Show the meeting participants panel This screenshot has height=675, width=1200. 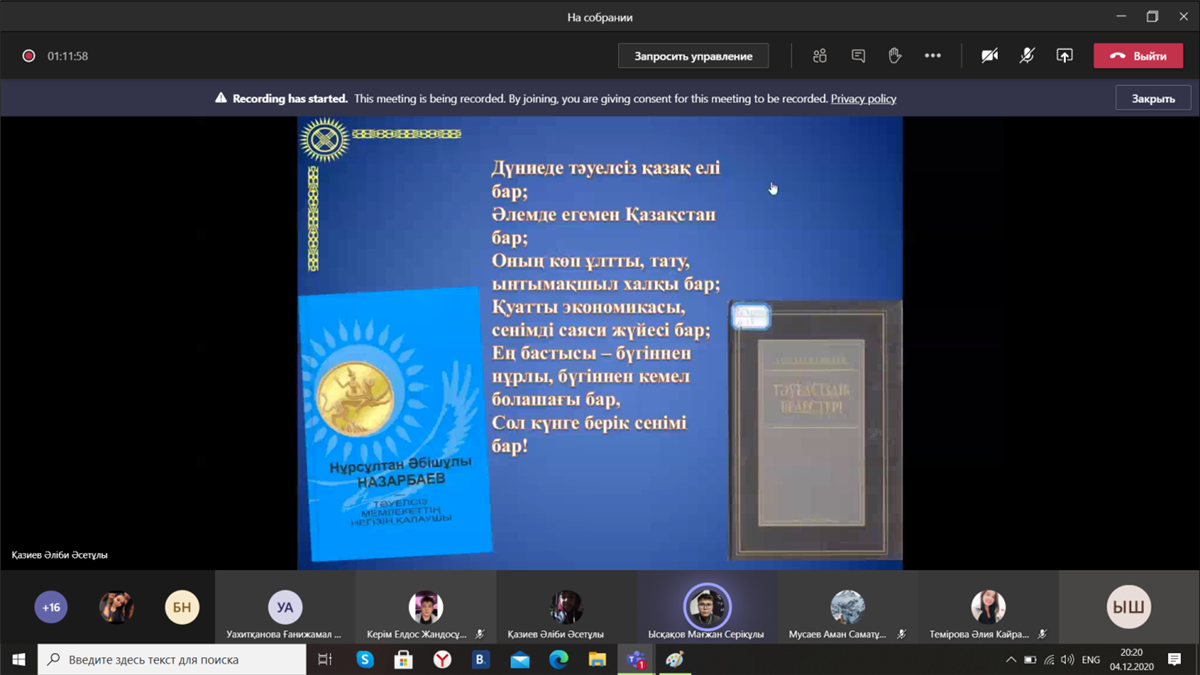tap(820, 56)
